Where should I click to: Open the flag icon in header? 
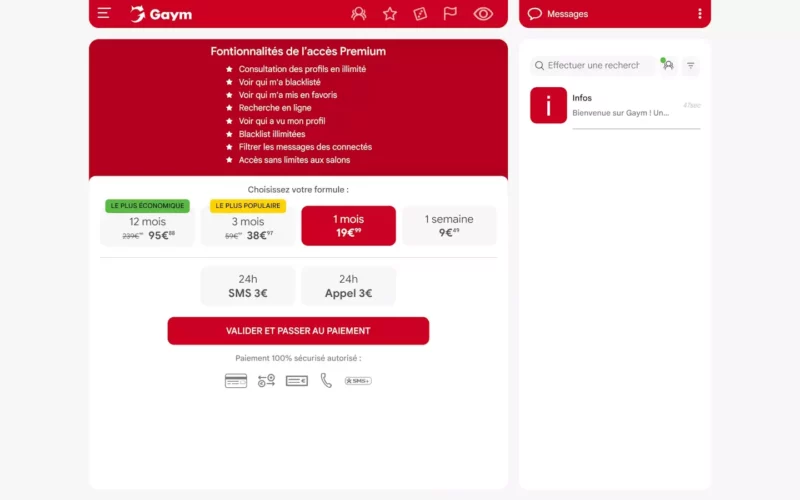coord(450,13)
